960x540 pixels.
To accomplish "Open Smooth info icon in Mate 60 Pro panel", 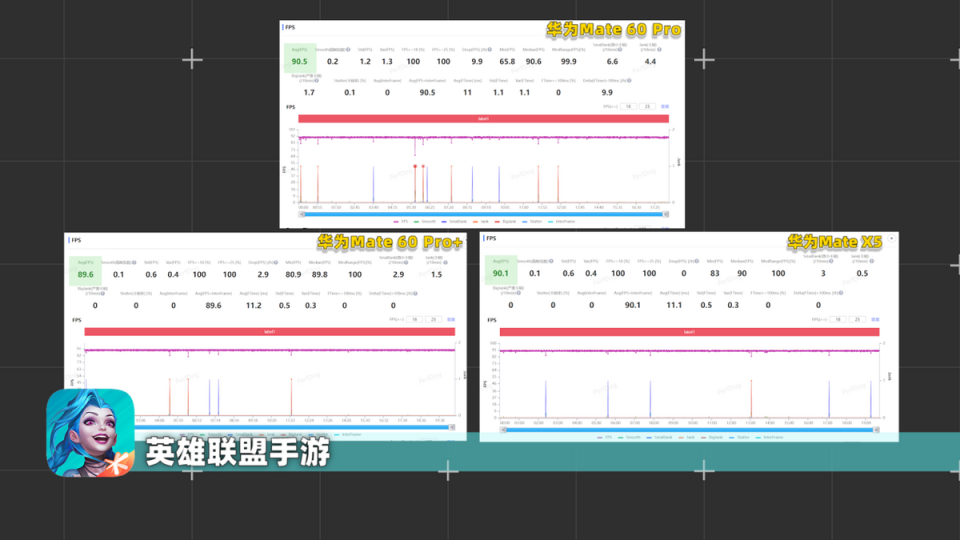I will 348,50.
